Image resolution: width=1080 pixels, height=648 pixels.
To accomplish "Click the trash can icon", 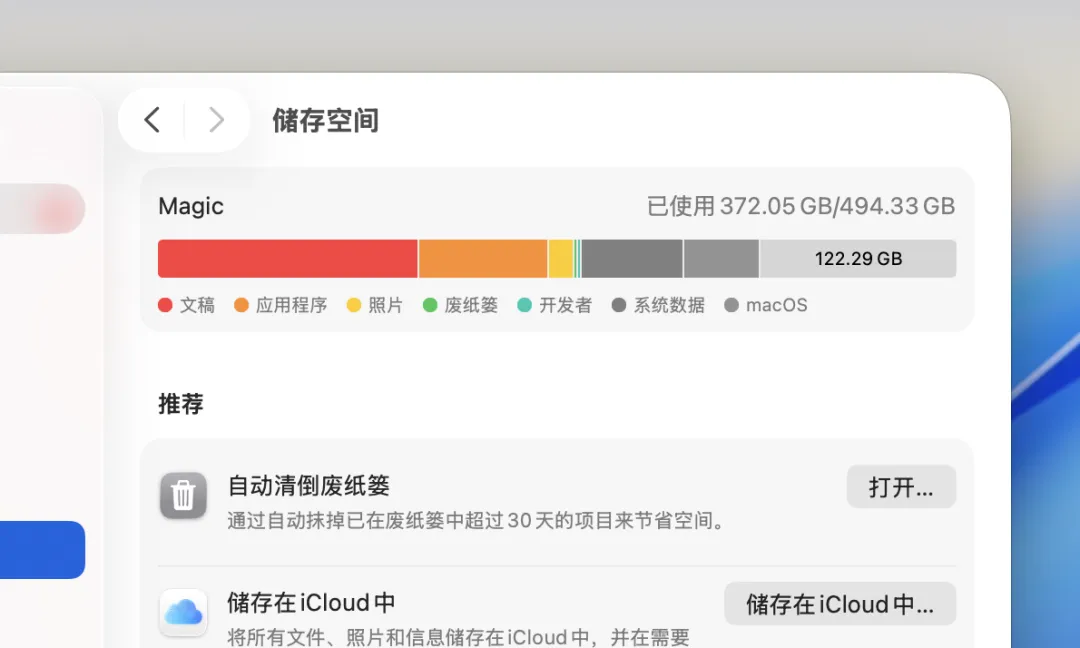I will click(183, 495).
